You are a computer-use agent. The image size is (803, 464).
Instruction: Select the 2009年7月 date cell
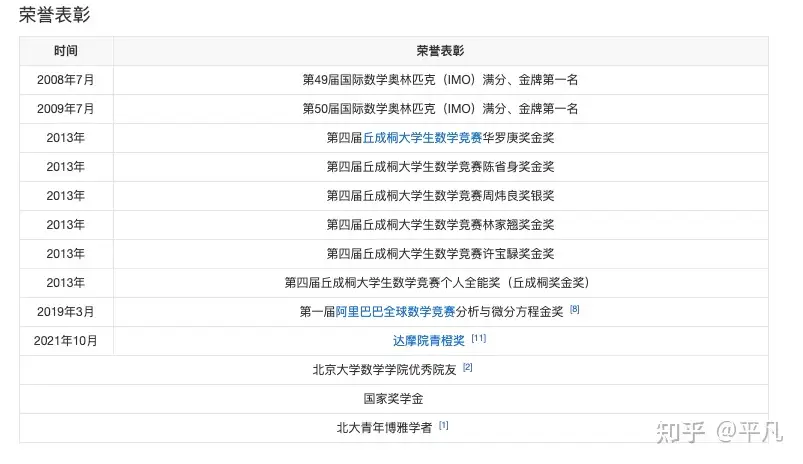click(66, 109)
